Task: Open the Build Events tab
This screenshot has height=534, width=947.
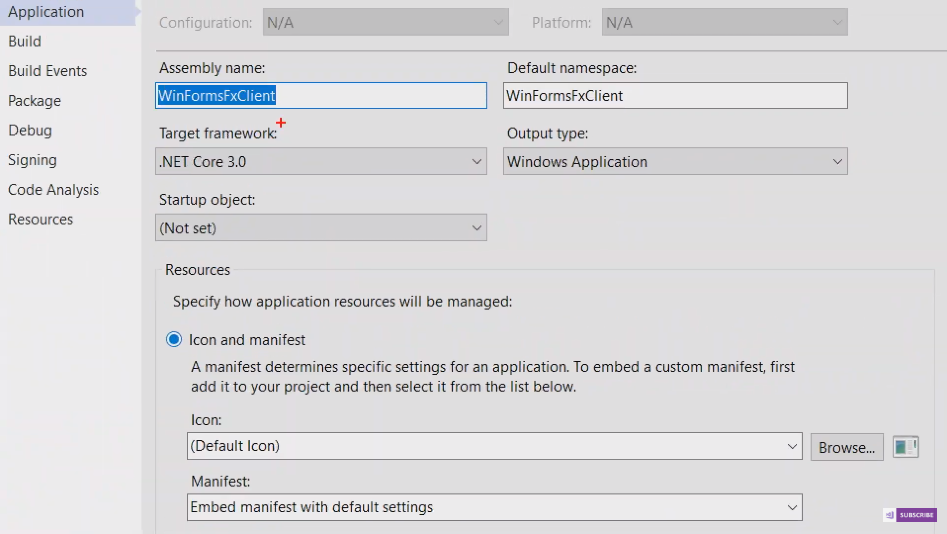Action: point(47,71)
